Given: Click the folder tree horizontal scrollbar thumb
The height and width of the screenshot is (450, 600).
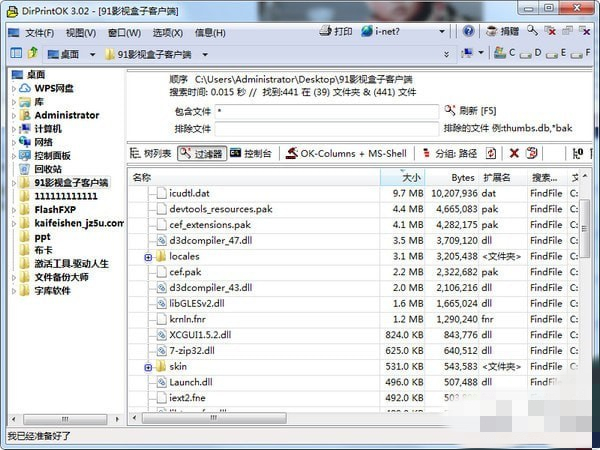Looking at the screenshot, I should (65, 419).
